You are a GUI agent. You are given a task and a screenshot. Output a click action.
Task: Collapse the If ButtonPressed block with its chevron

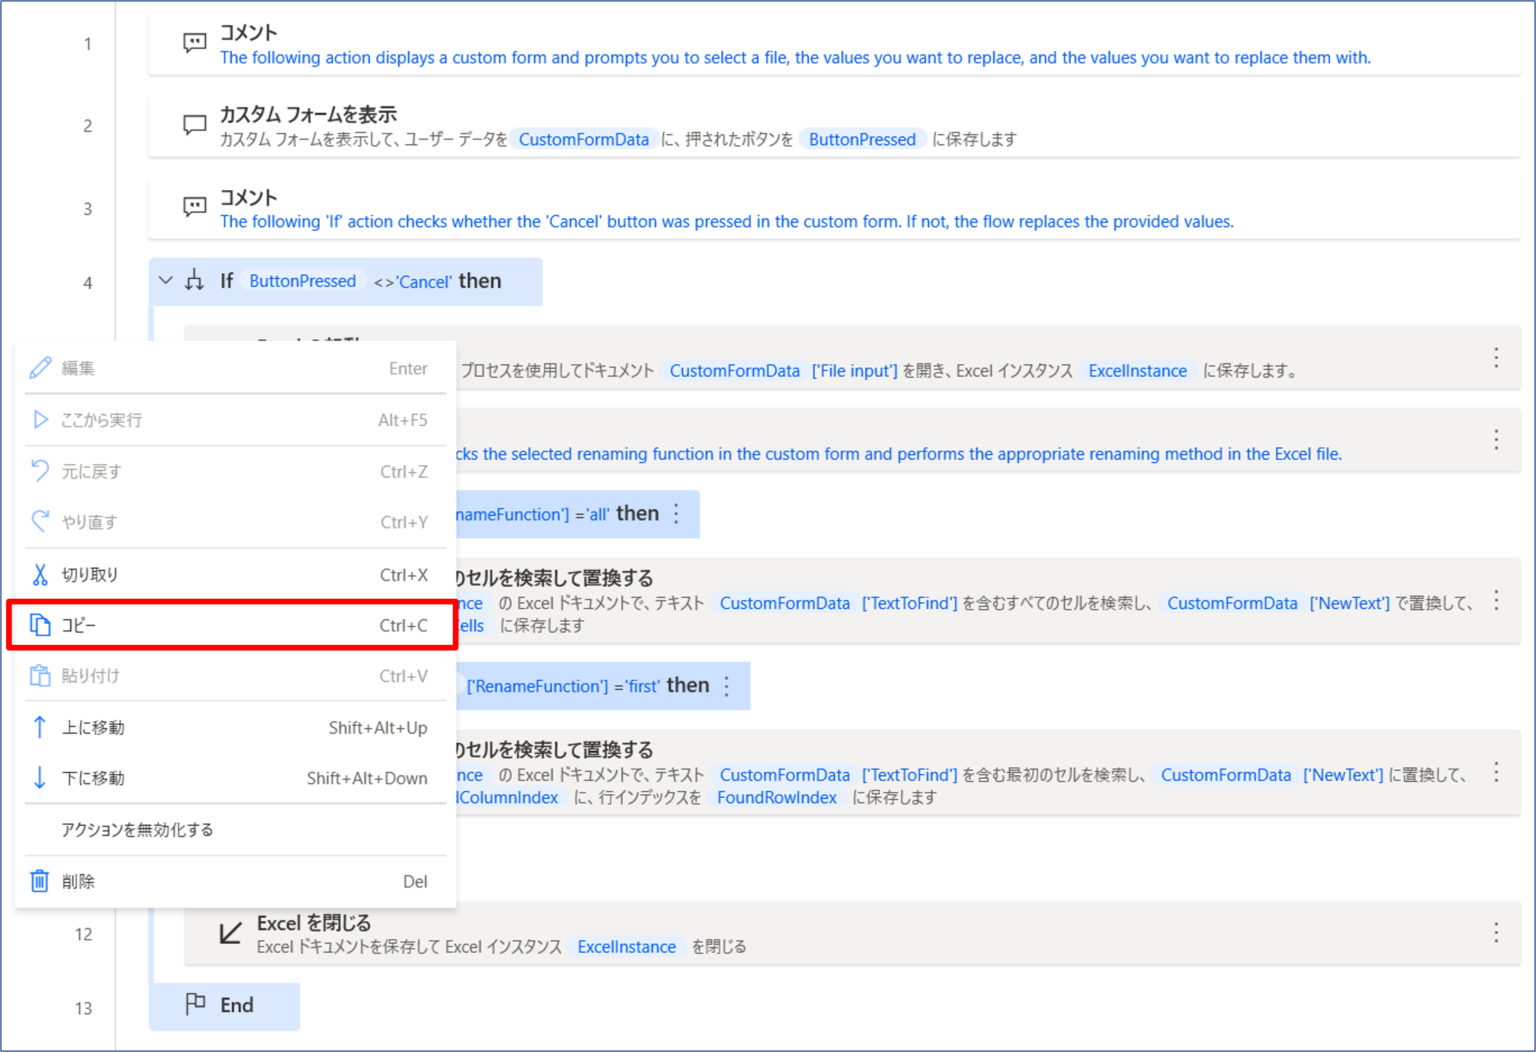[x=165, y=280]
